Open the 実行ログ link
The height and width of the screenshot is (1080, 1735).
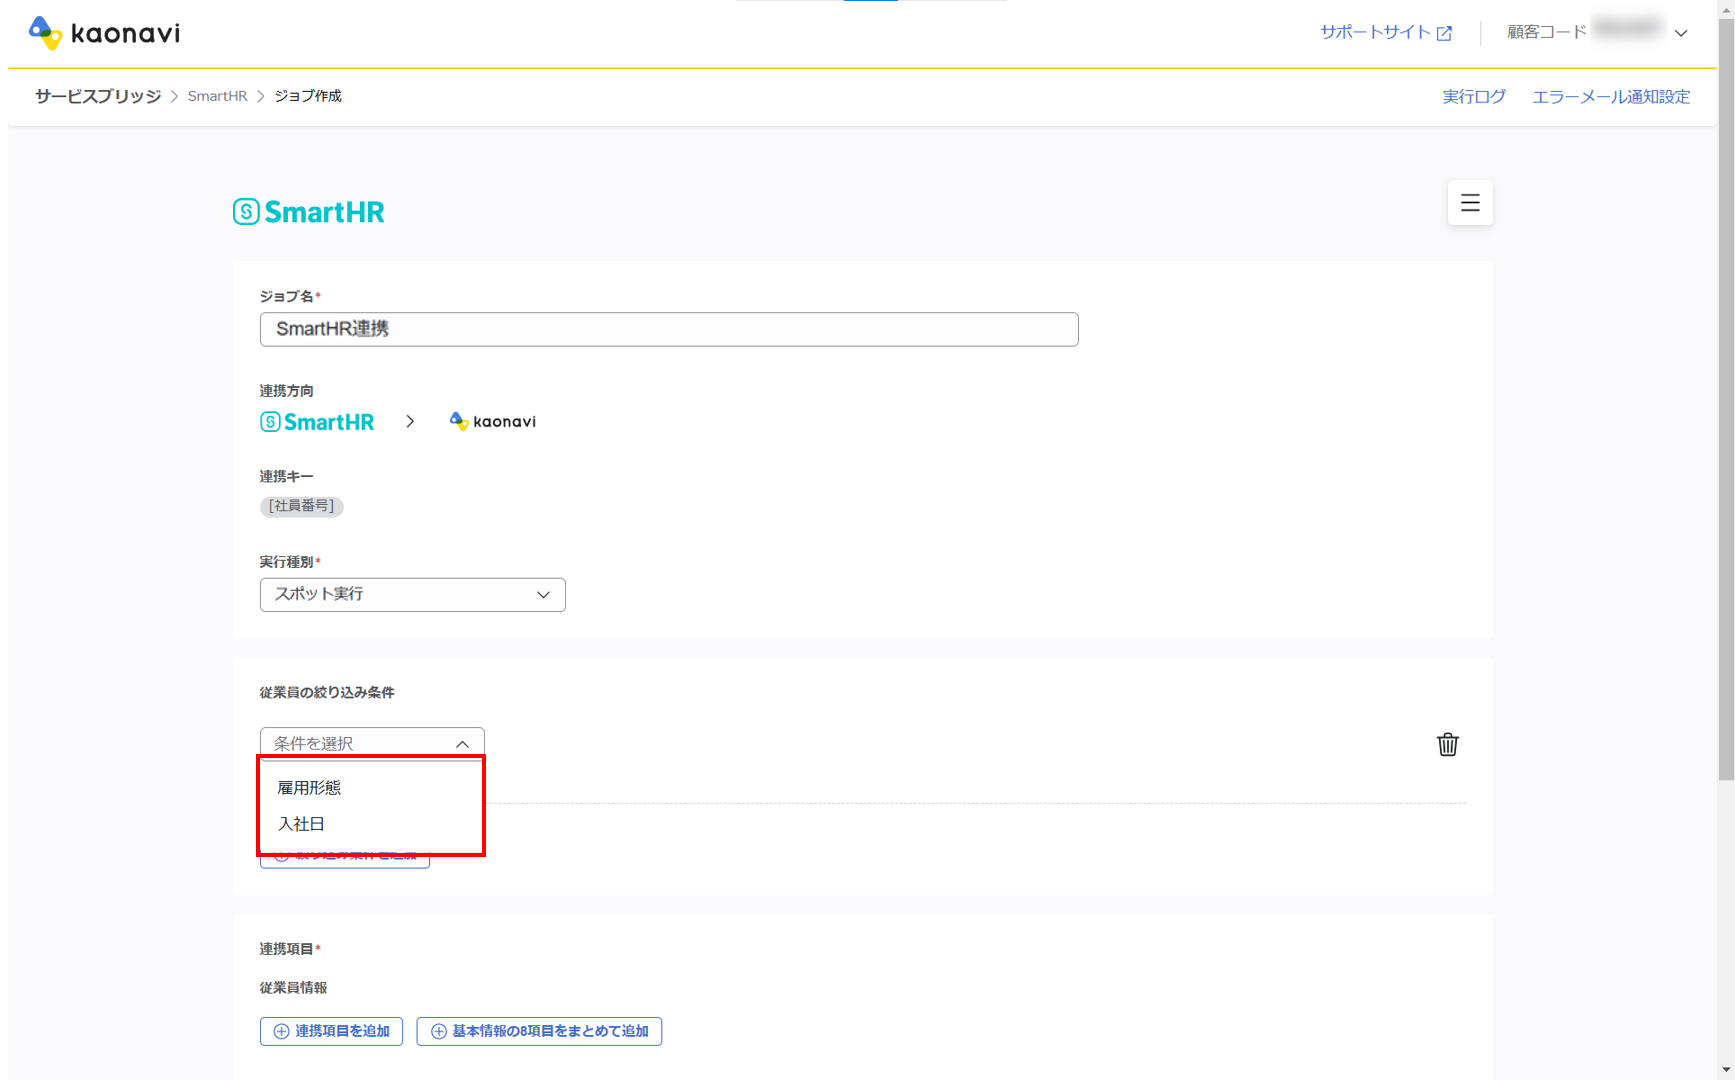tap(1474, 96)
